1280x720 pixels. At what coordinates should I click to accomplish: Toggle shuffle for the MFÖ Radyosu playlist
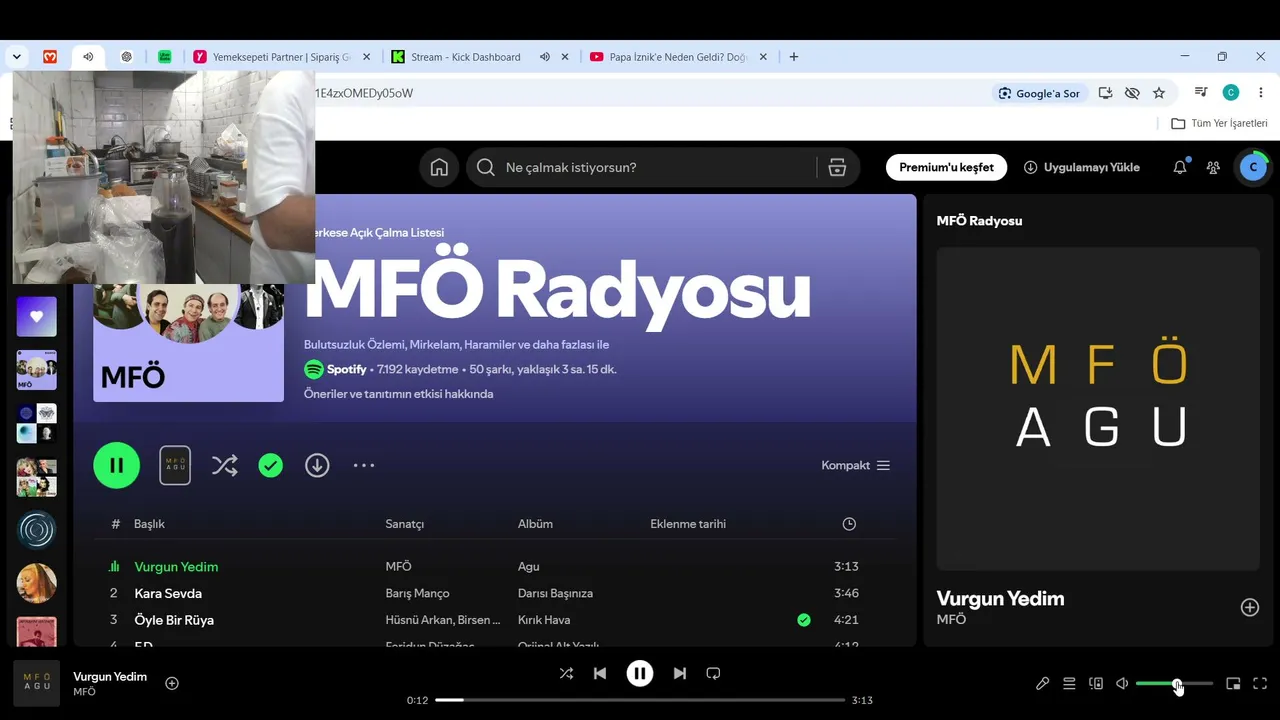tap(225, 465)
